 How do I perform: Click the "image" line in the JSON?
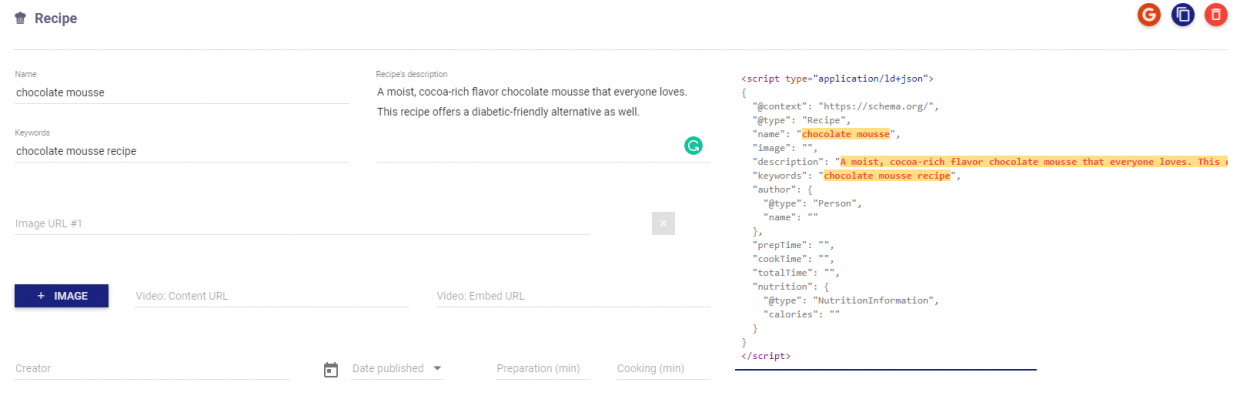(784, 147)
